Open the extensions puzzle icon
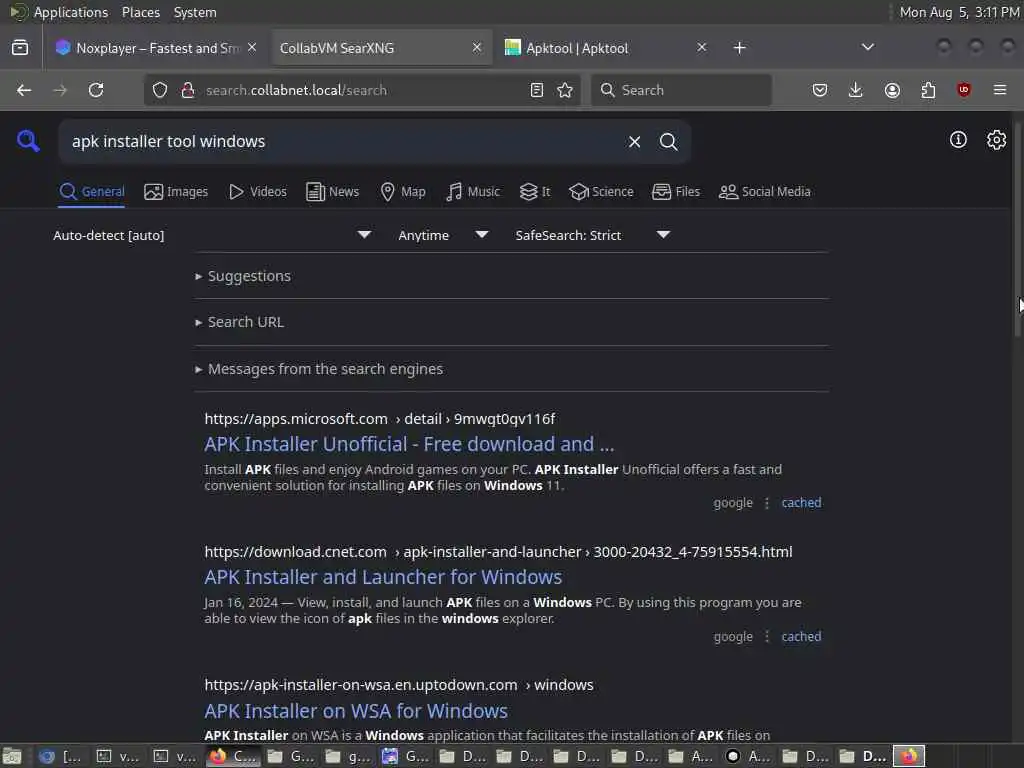Viewport: 1024px width, 768px height. pos(928,90)
